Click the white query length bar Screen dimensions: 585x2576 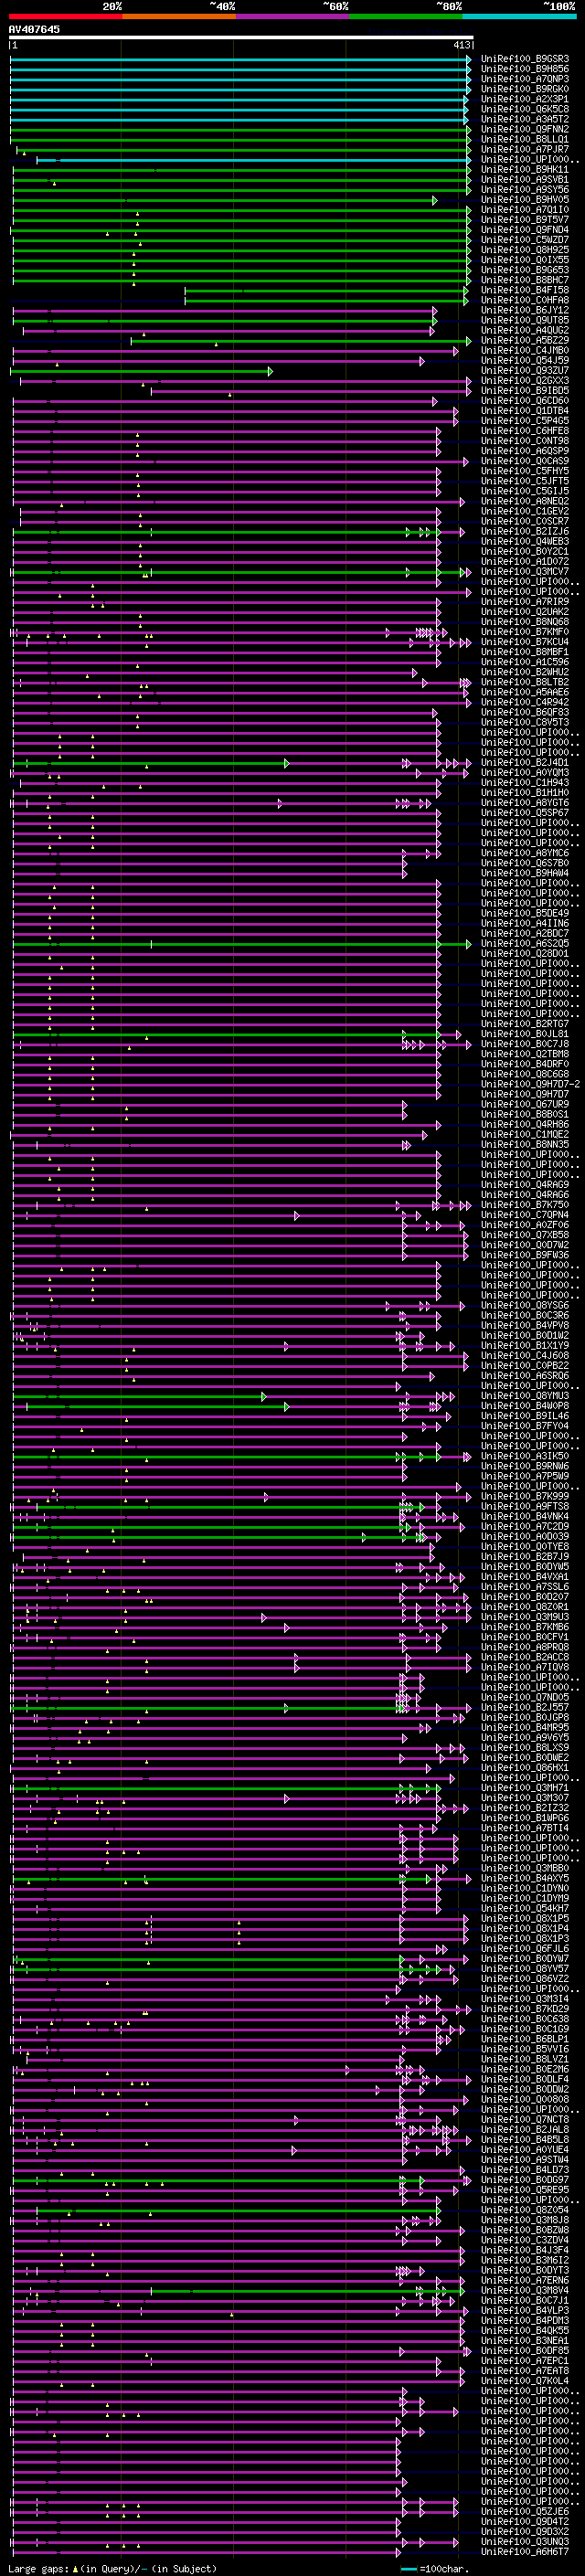point(241,37)
